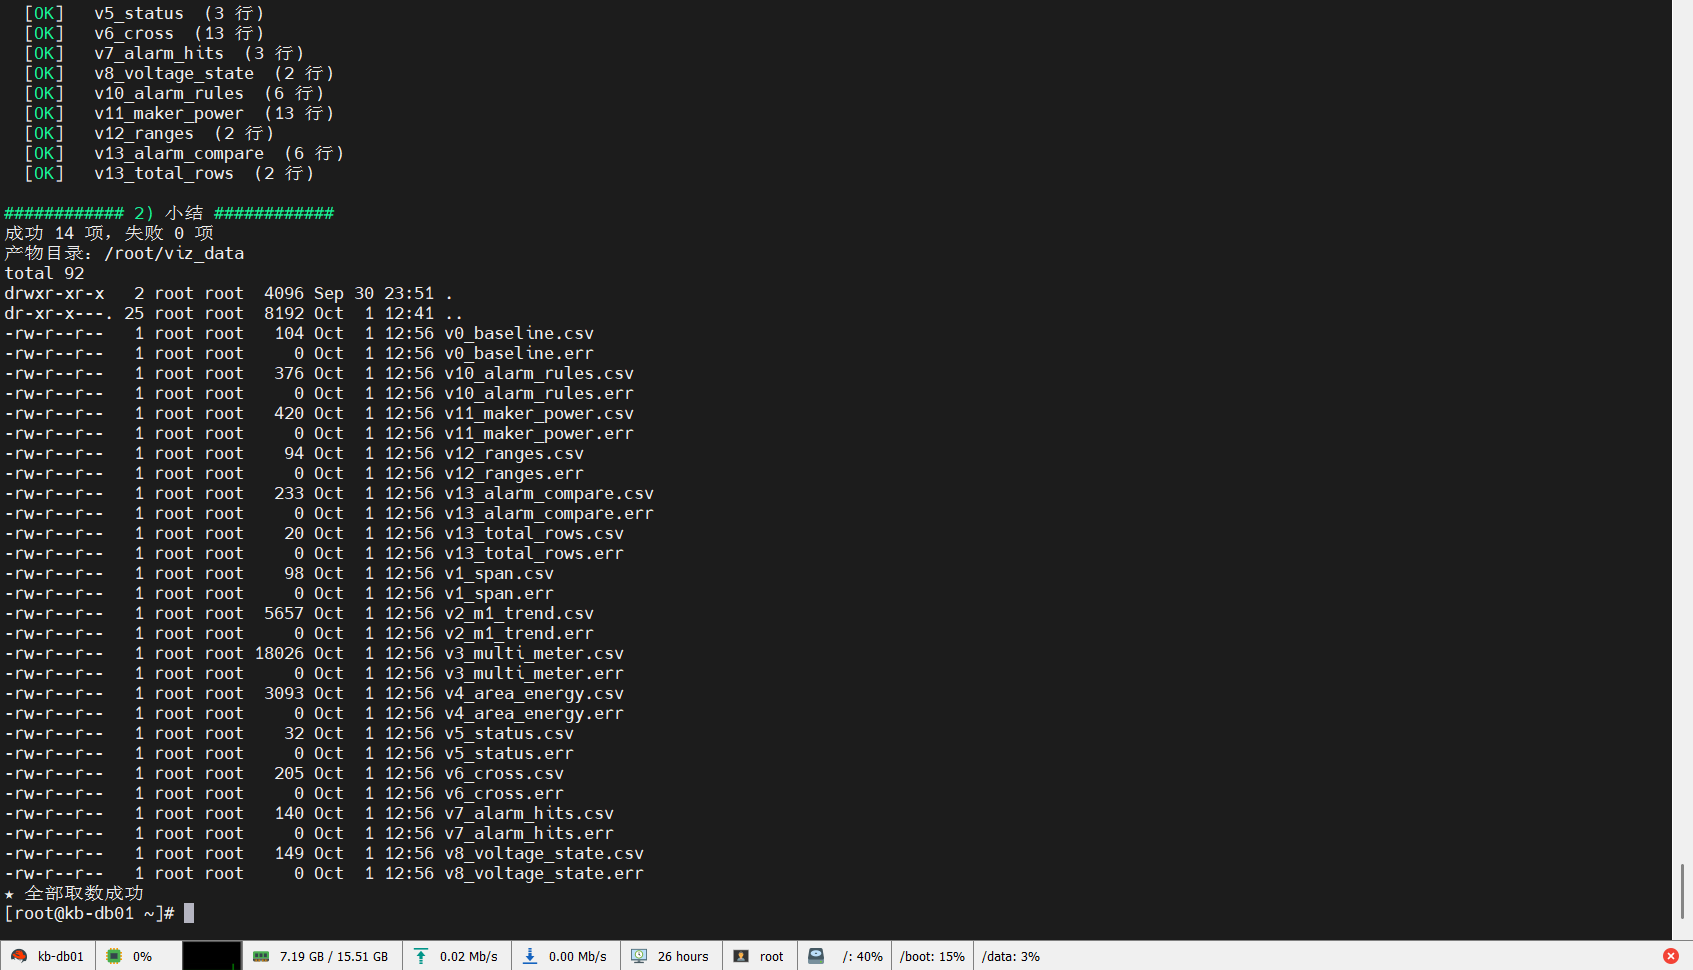Click the uptime monitor icon
This screenshot has width=1693, height=970.
(x=639, y=956)
